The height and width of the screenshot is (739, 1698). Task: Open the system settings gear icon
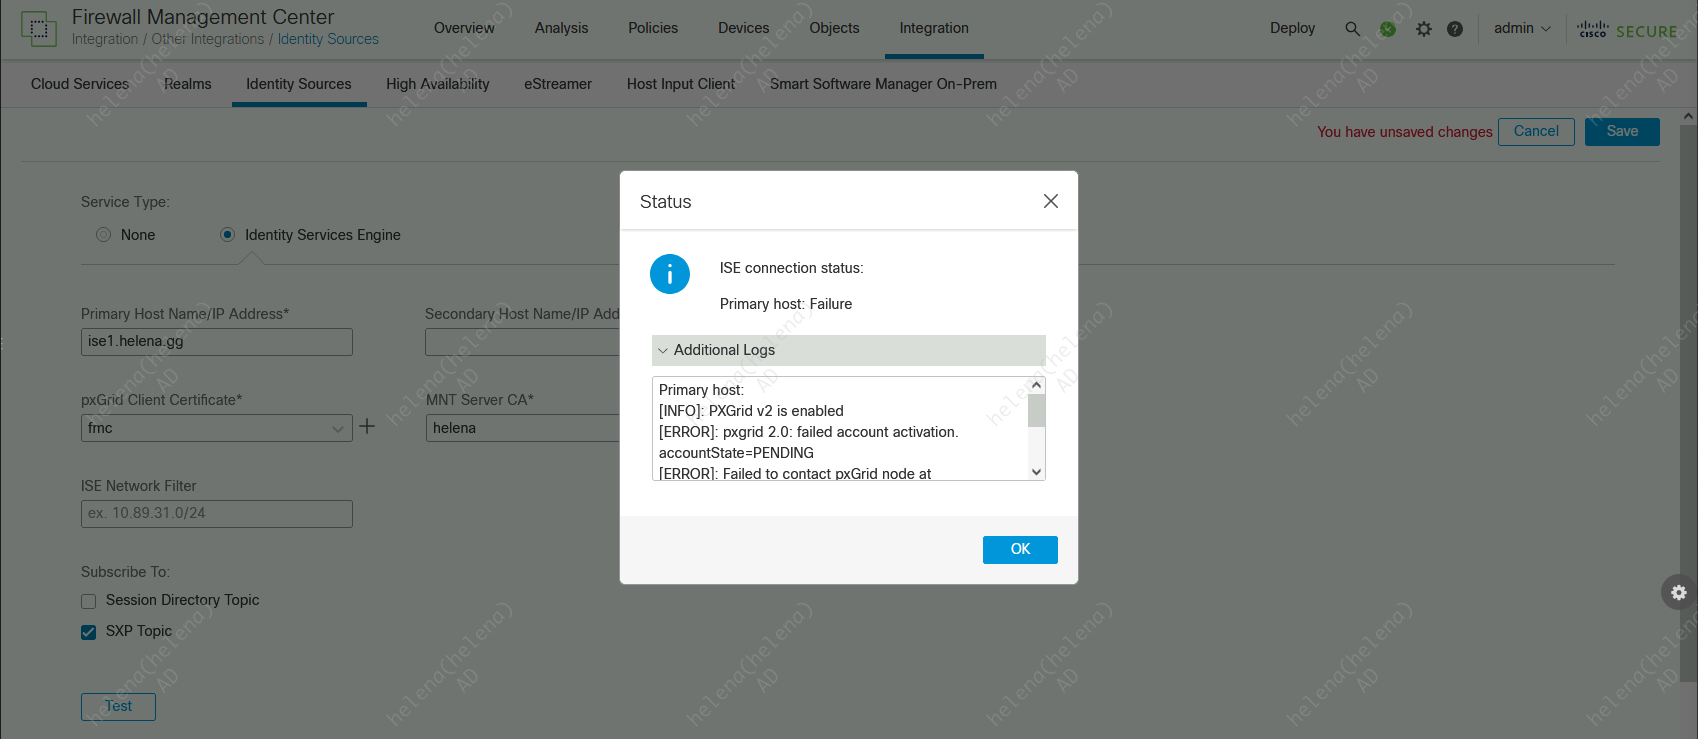coord(1424,29)
